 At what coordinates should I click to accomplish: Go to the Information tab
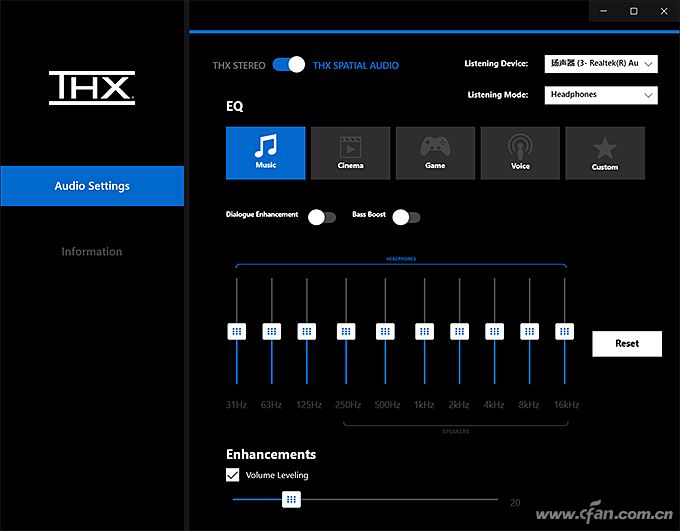point(92,252)
